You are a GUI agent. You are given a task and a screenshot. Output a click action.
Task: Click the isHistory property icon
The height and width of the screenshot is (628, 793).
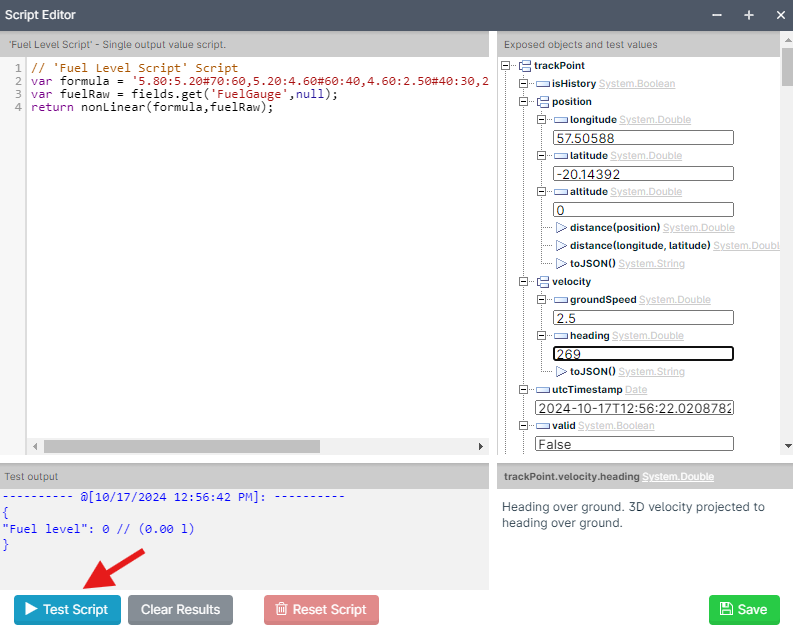pos(543,84)
